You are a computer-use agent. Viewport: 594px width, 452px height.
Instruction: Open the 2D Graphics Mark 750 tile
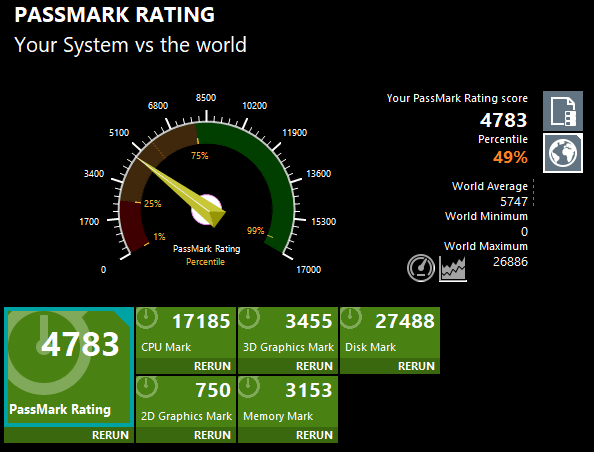point(186,402)
